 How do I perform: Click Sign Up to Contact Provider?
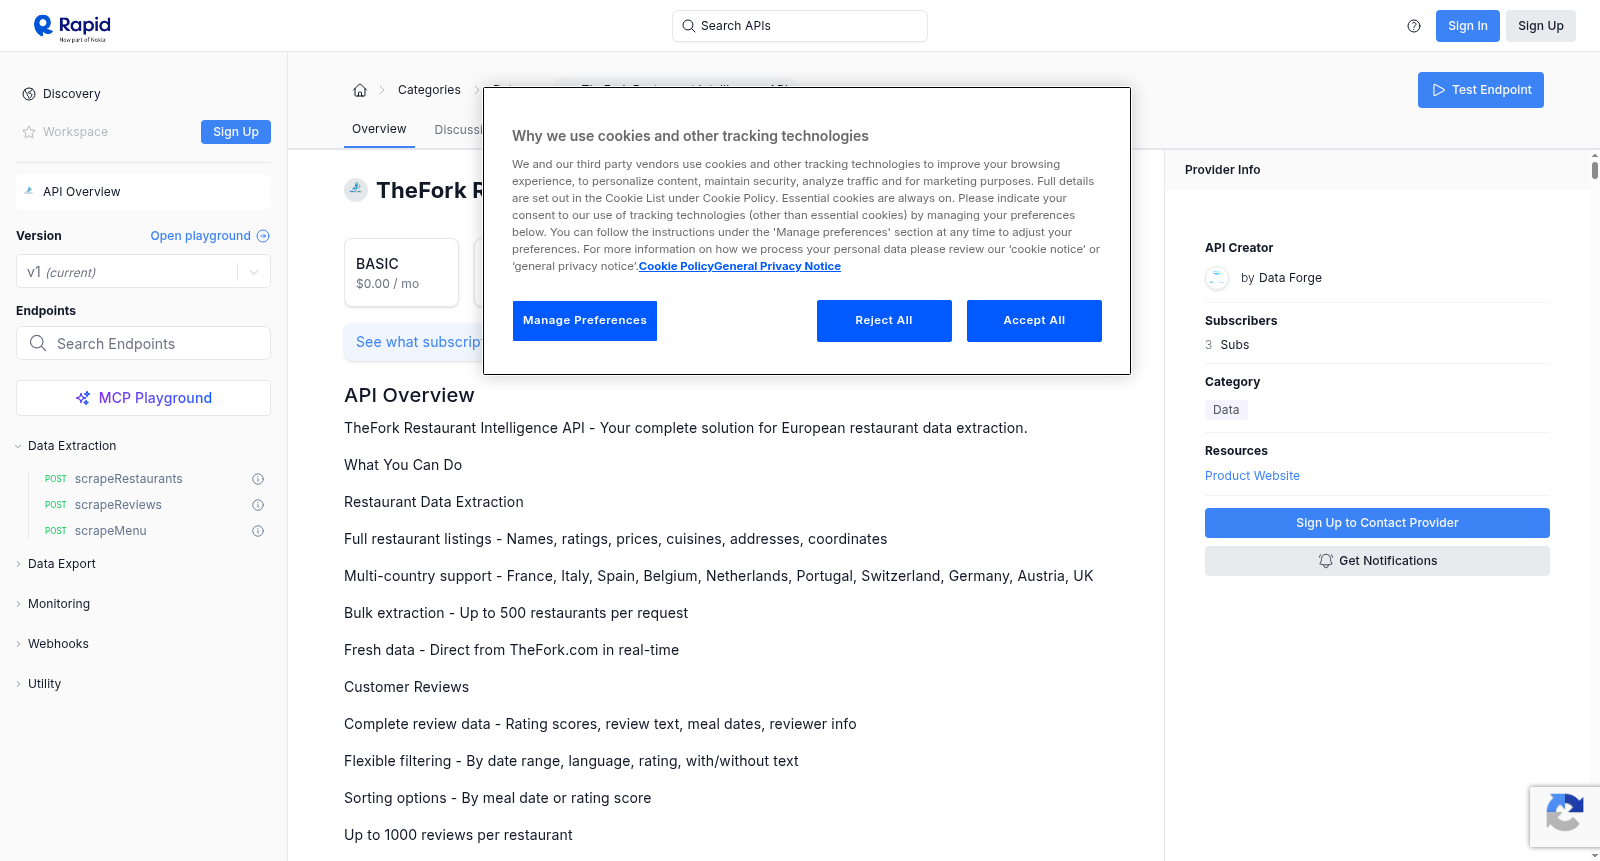[1377, 523]
